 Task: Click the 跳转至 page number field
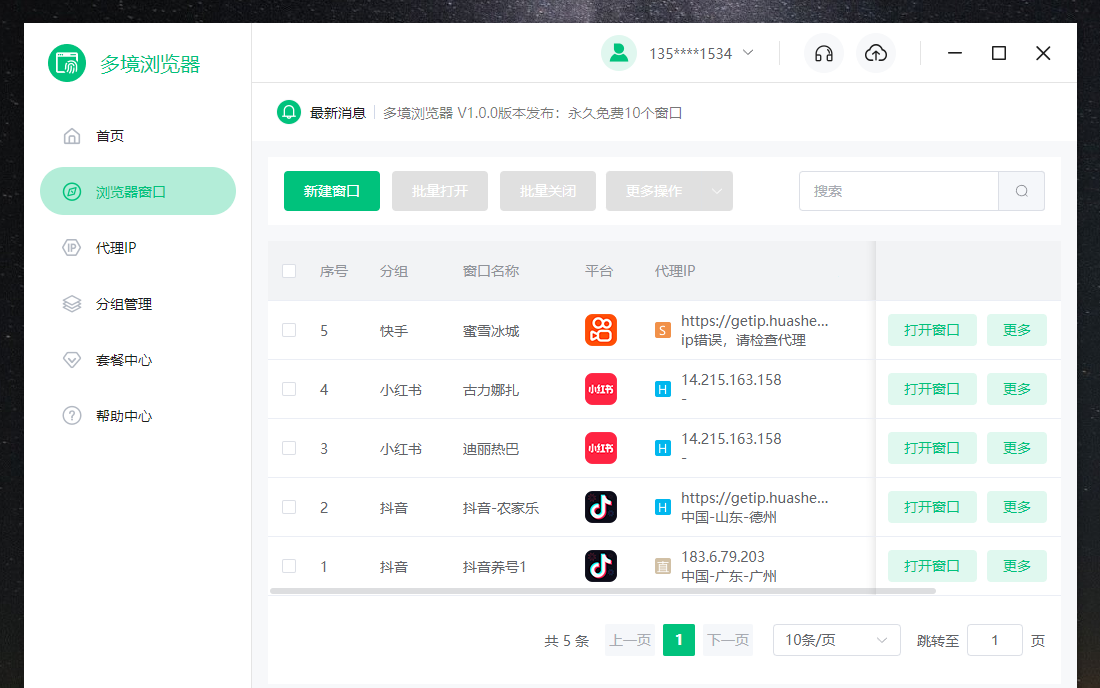[x=994, y=640]
